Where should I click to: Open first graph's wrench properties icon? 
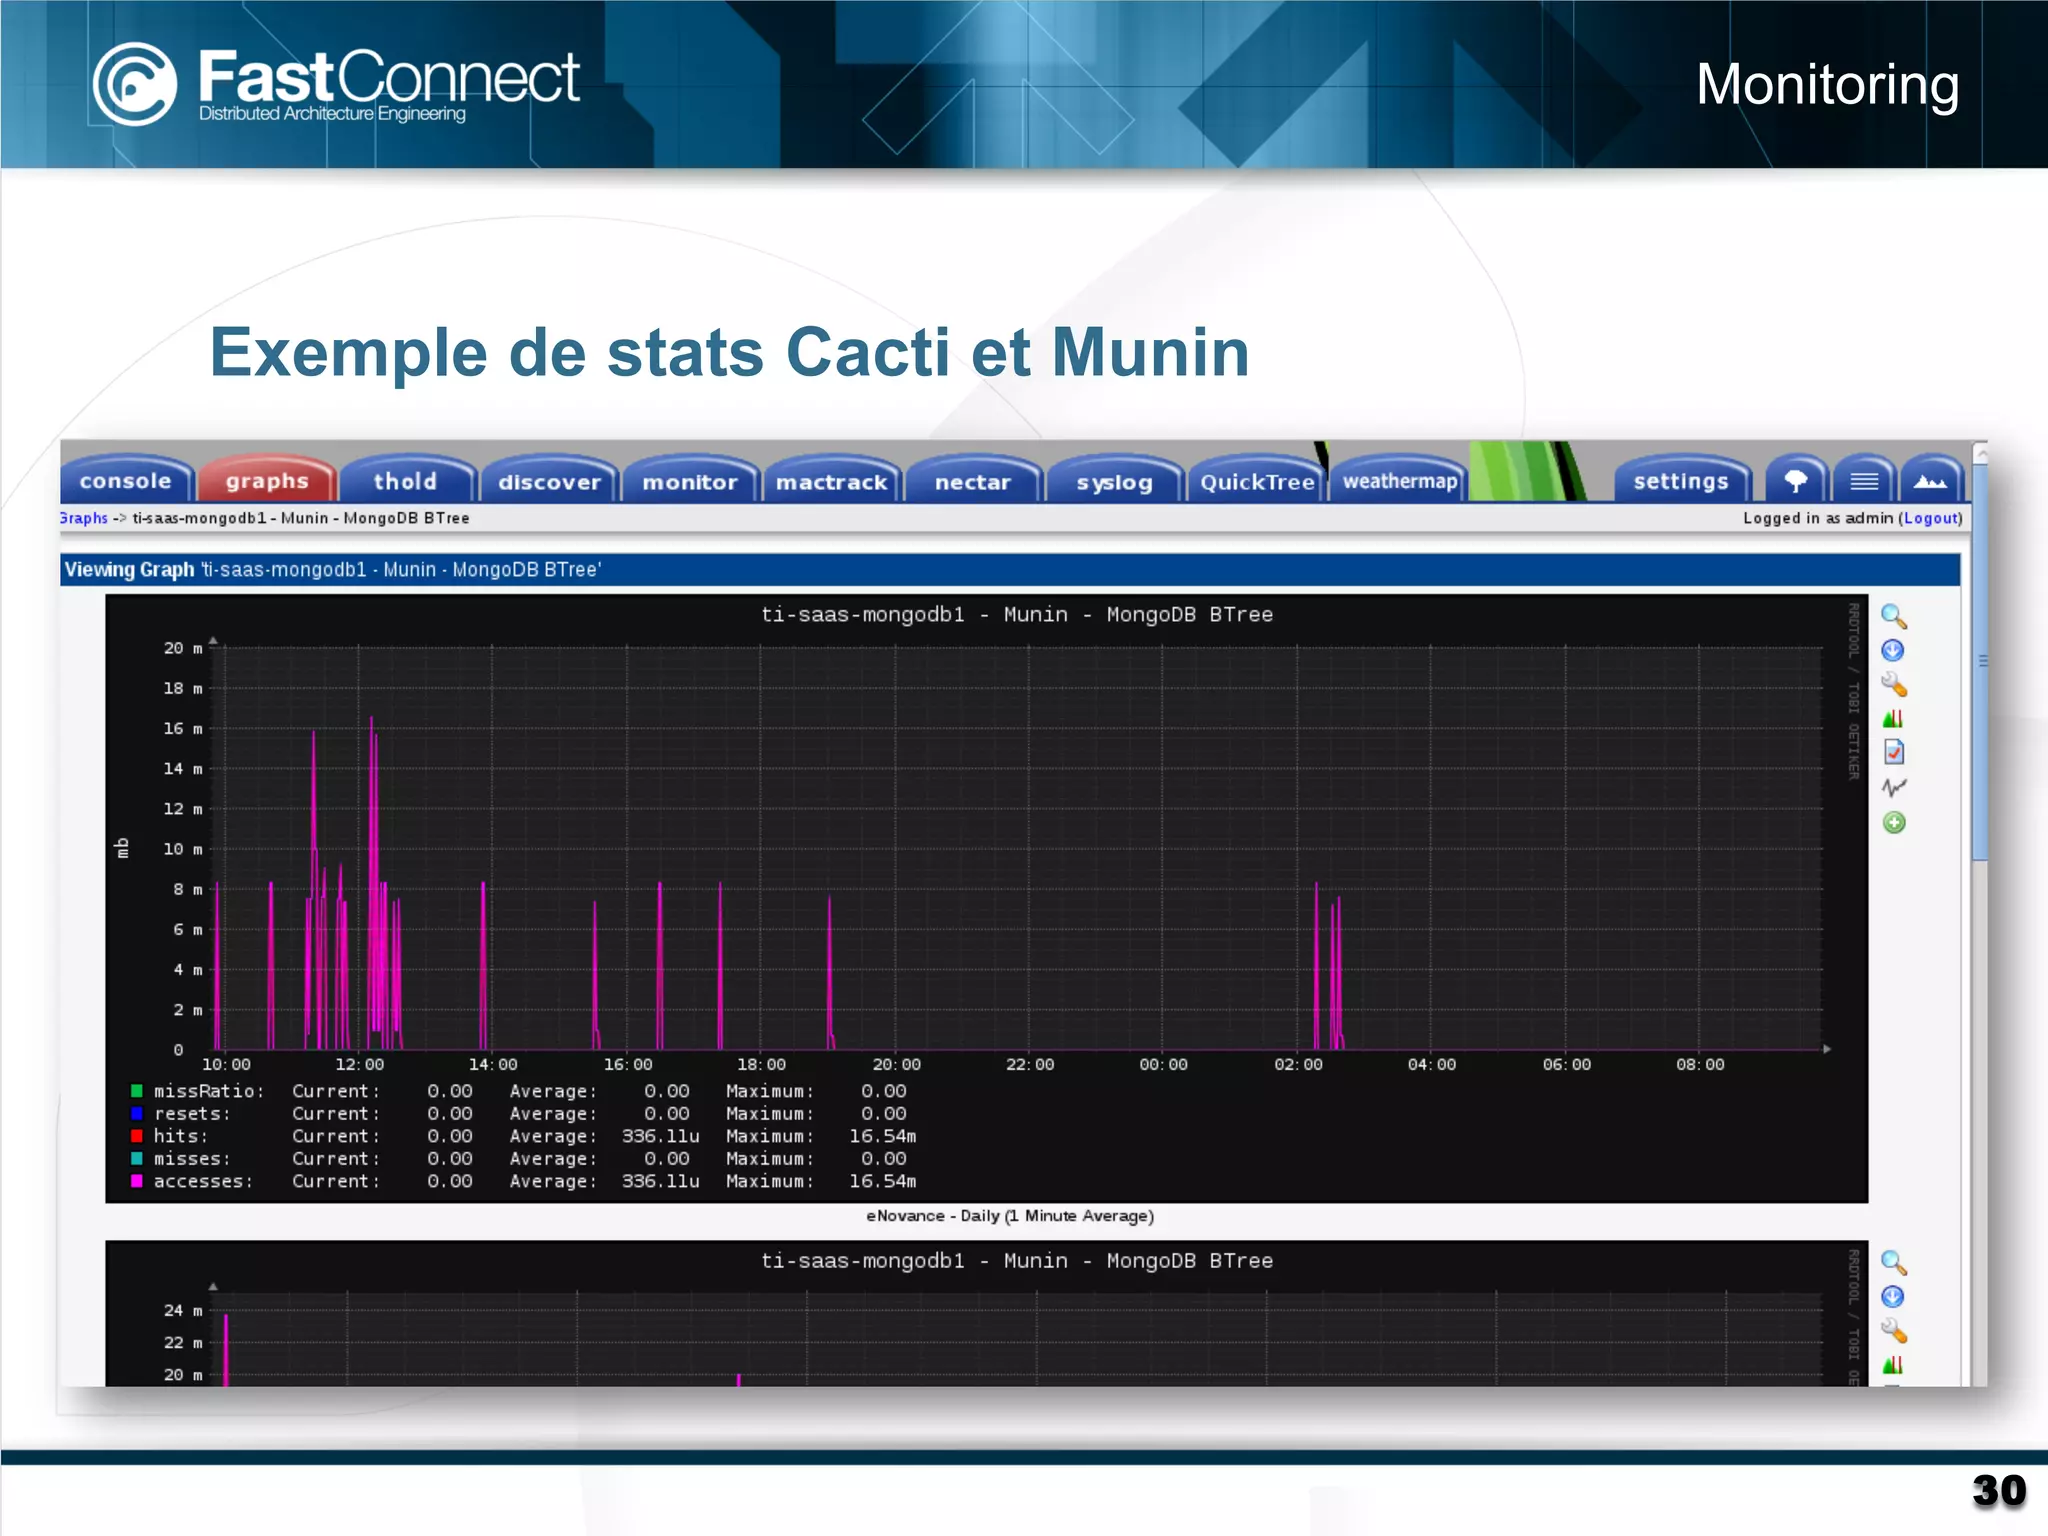pyautogui.click(x=1894, y=685)
